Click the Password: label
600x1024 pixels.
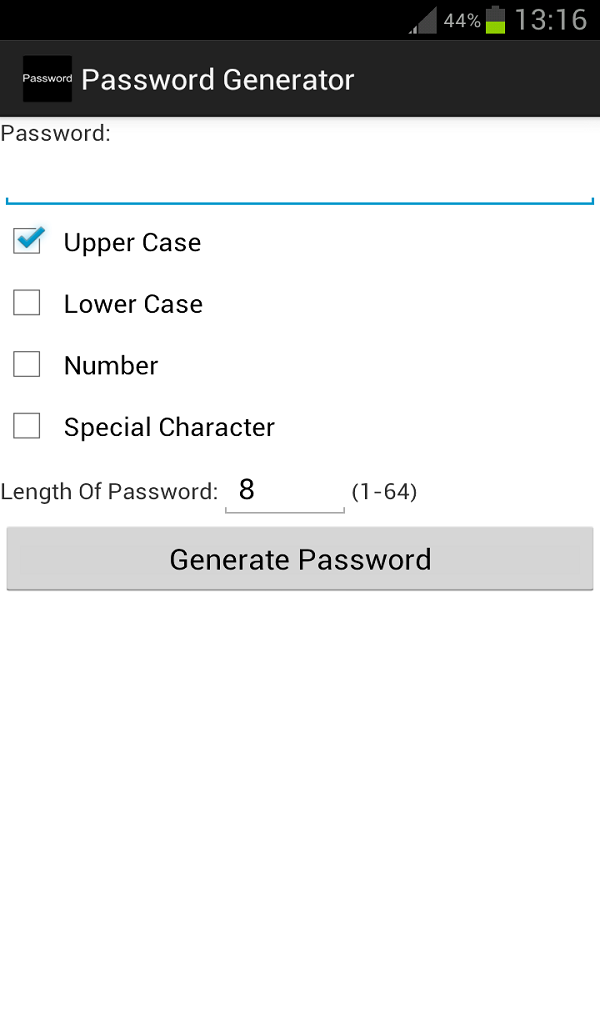coord(57,131)
